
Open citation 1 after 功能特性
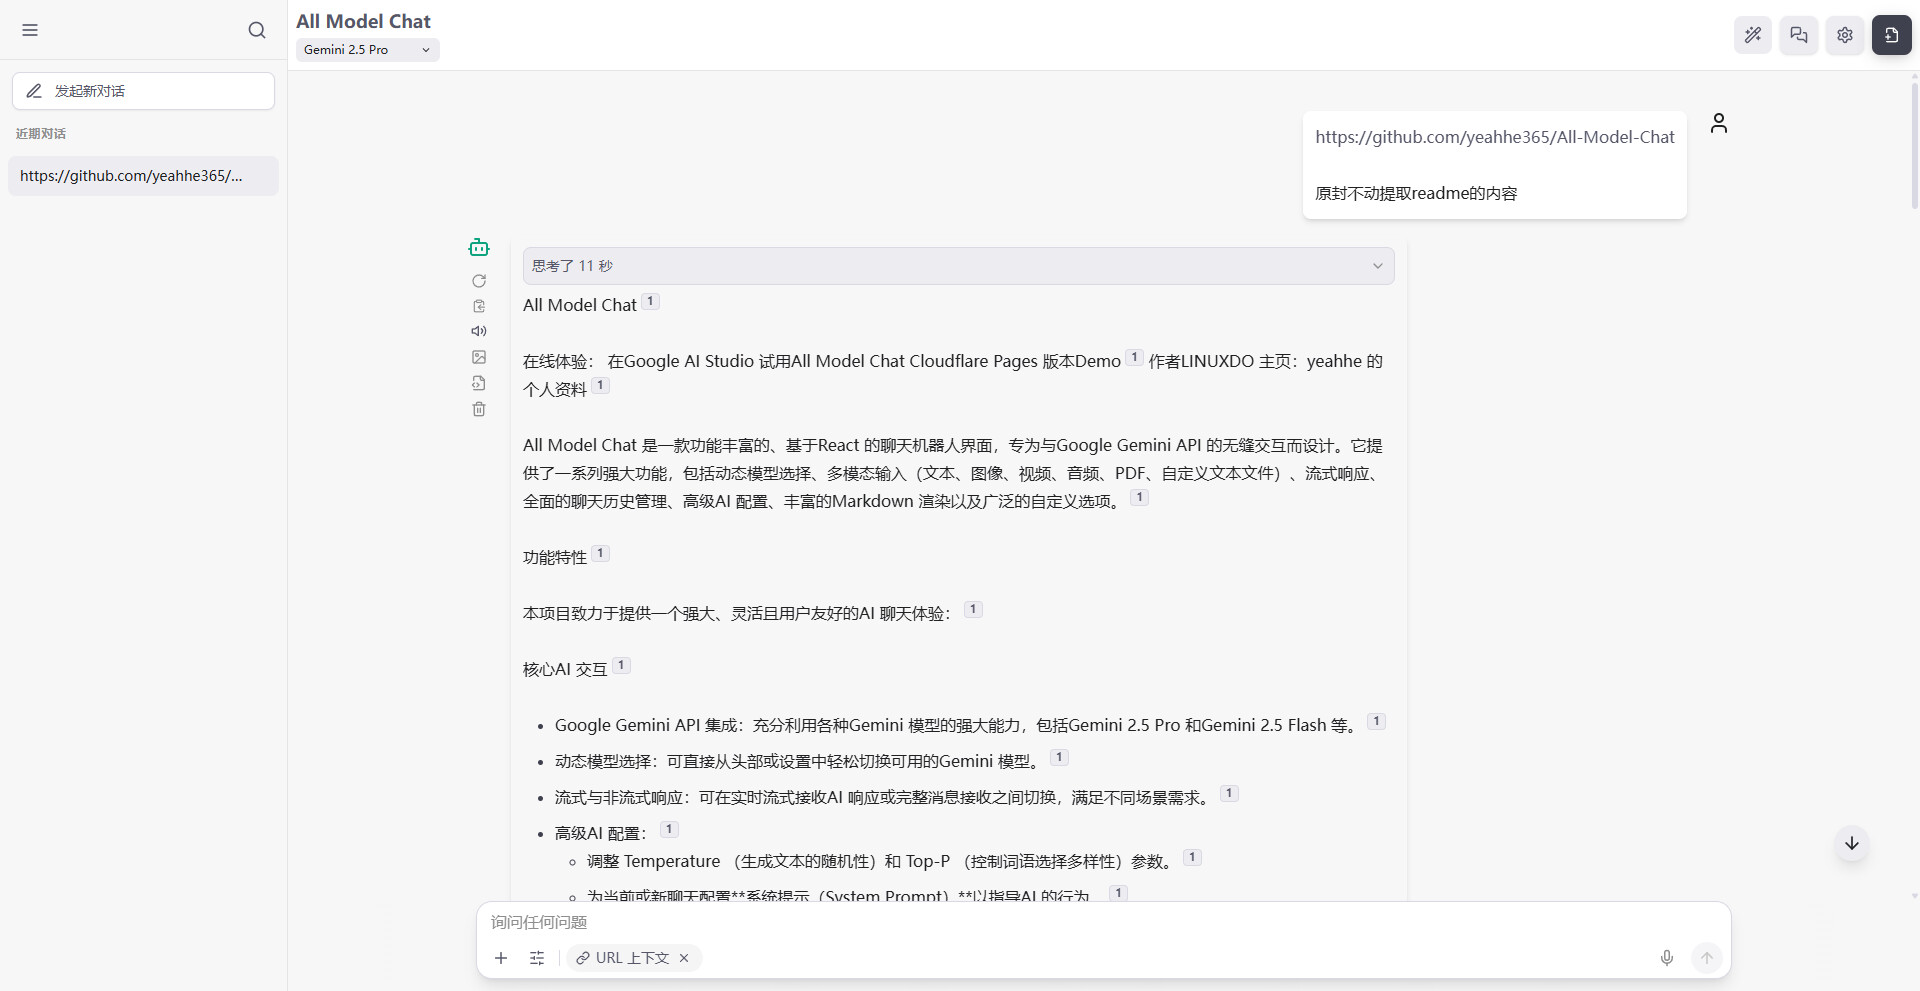[600, 553]
